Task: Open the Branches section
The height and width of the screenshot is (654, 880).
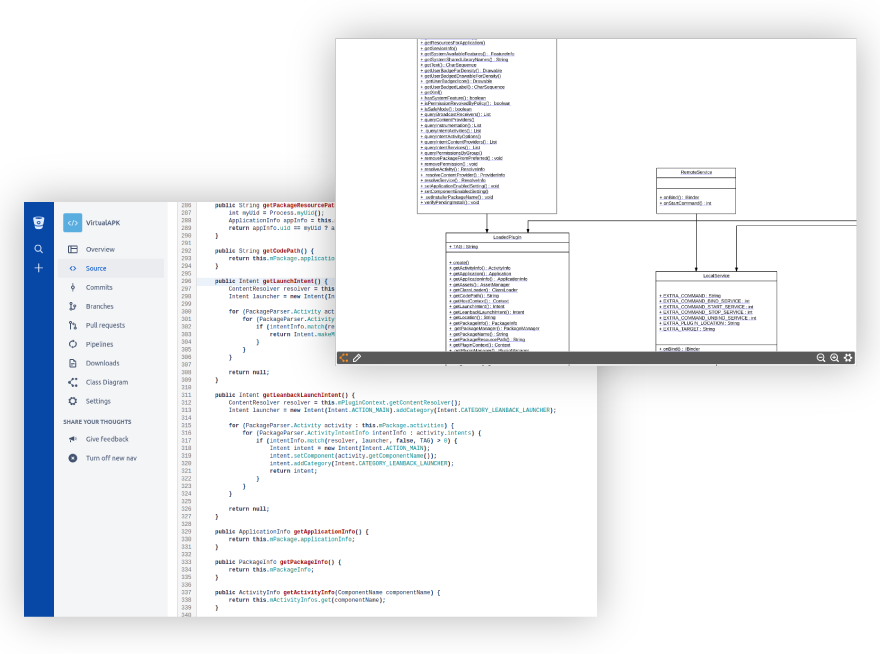Action: 111,307
